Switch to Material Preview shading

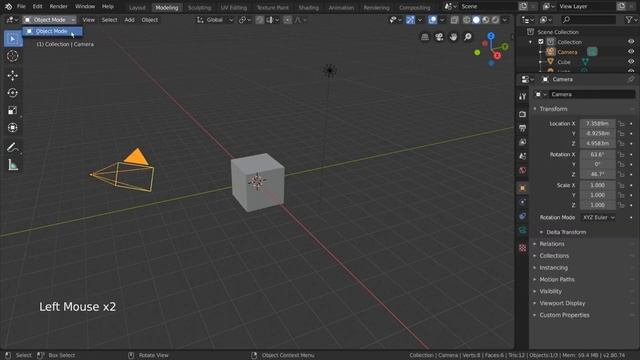point(486,20)
